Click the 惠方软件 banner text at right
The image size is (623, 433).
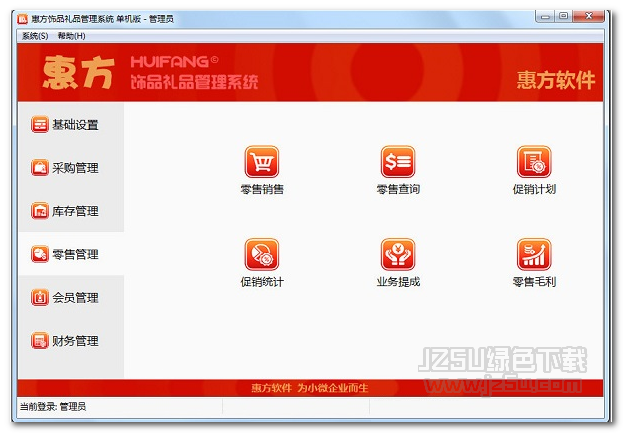point(556,80)
